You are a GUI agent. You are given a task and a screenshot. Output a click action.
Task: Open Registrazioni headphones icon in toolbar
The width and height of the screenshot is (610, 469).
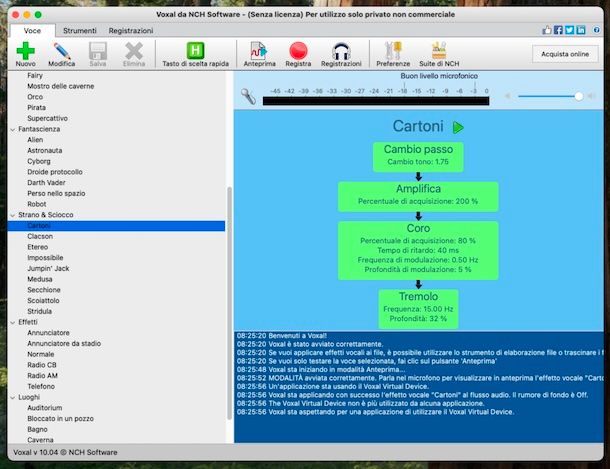pos(341,54)
